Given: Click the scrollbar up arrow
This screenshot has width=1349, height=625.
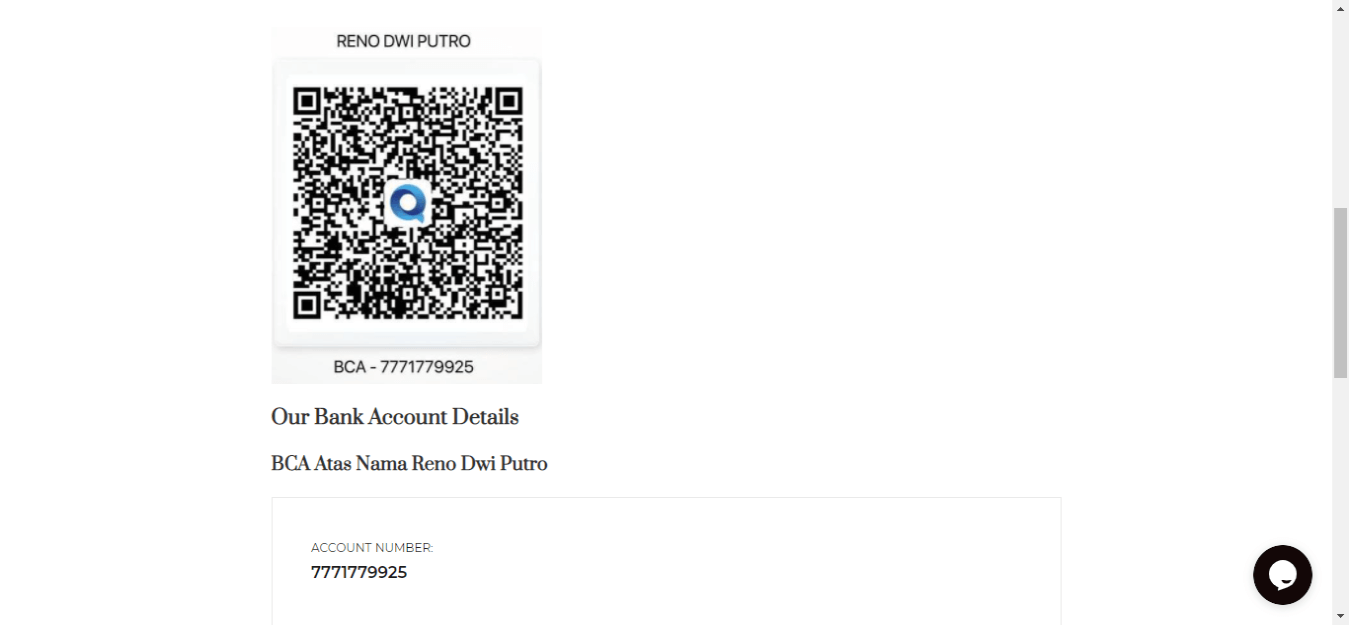Looking at the screenshot, I should (x=1340, y=8).
